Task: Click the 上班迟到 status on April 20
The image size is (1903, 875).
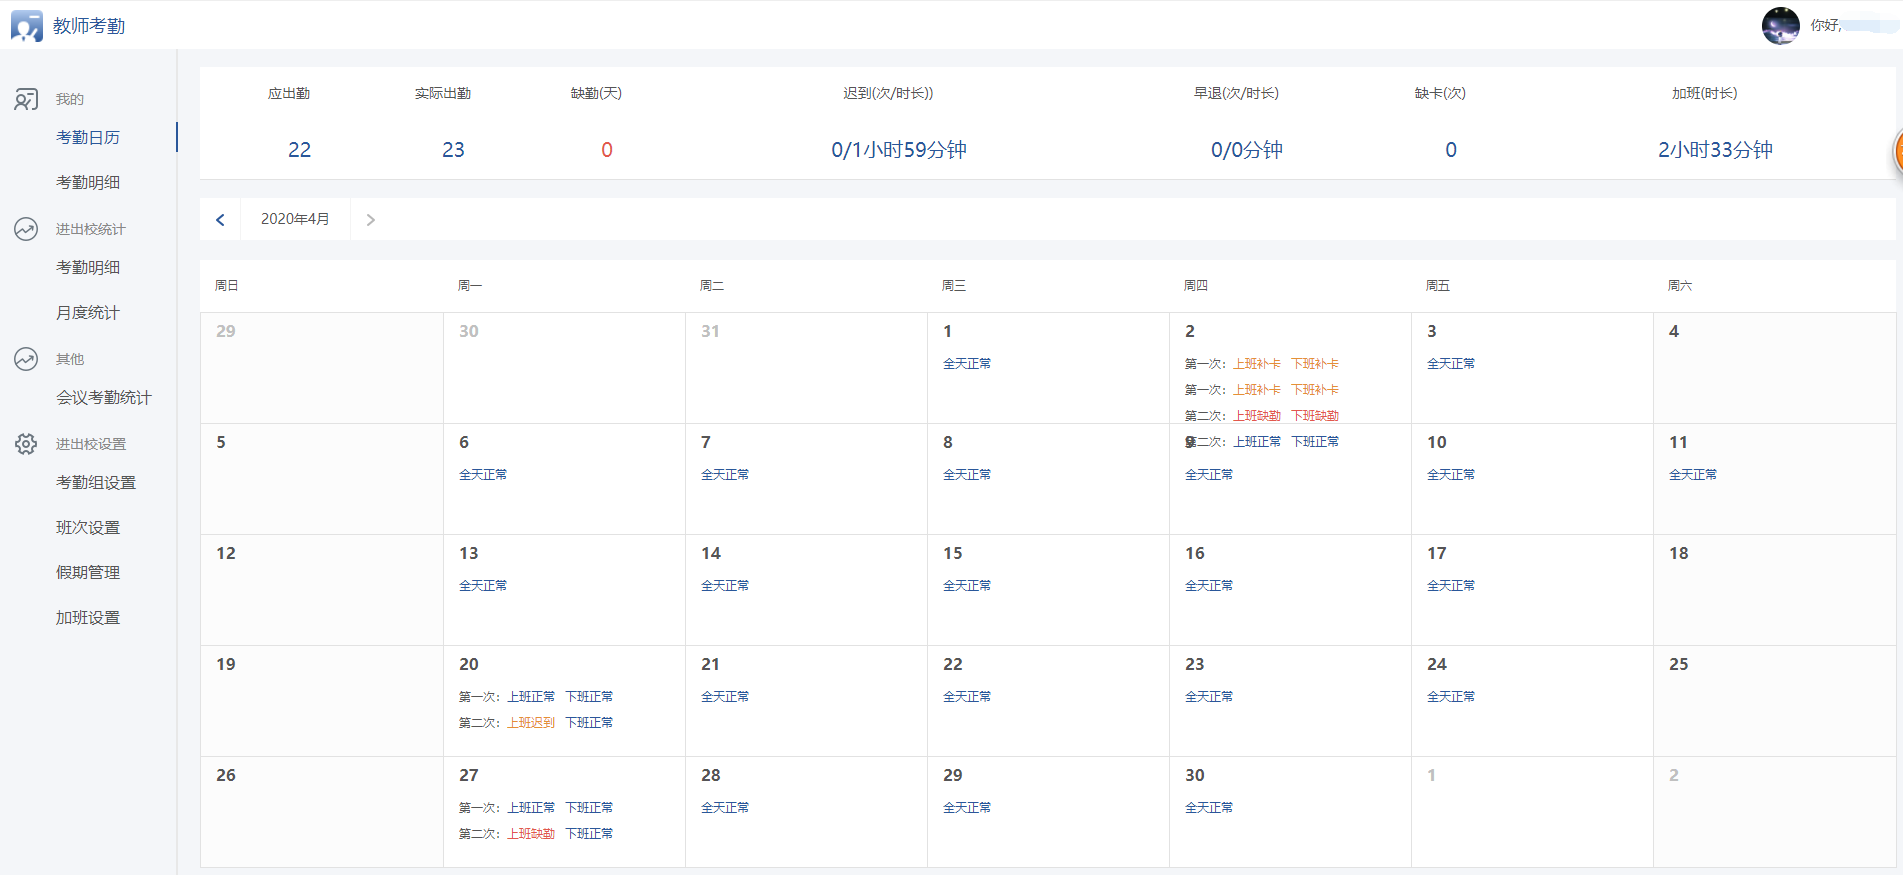Action: (x=531, y=723)
